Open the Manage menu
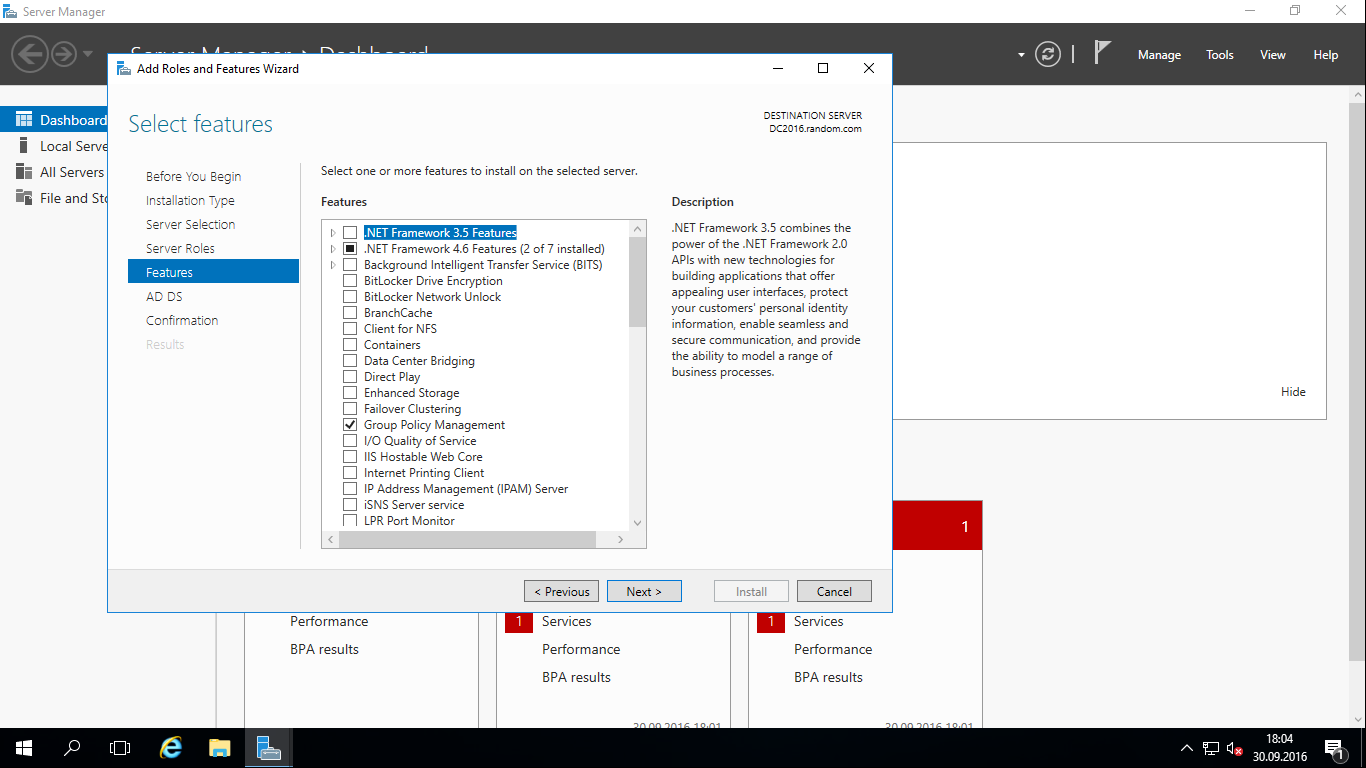Screen dimensions: 1366x768 click(1159, 55)
